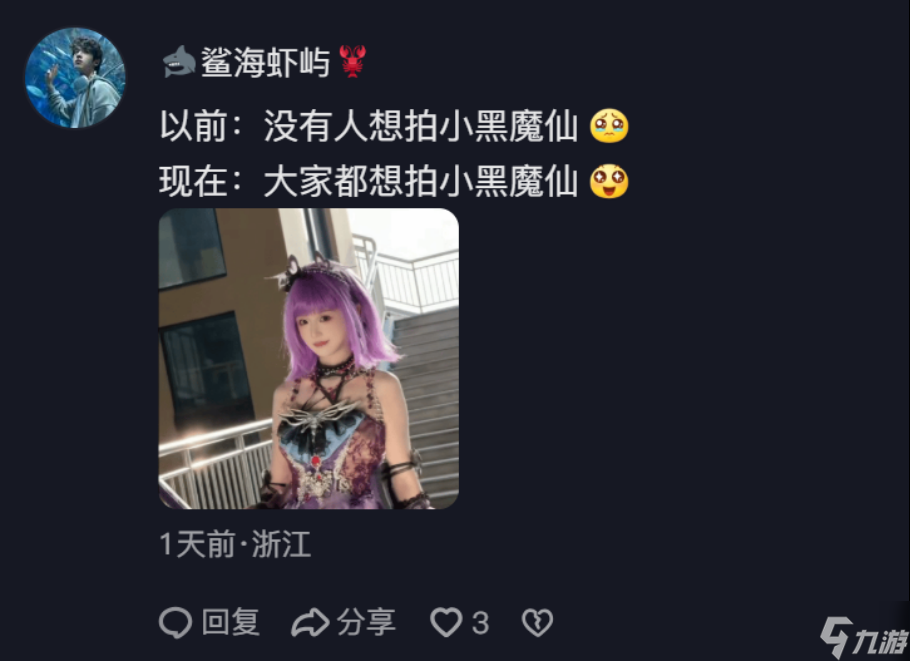Viewport: 910px width, 661px height.
Task: Open username 鲨海虾屿 profile
Action: point(265,62)
